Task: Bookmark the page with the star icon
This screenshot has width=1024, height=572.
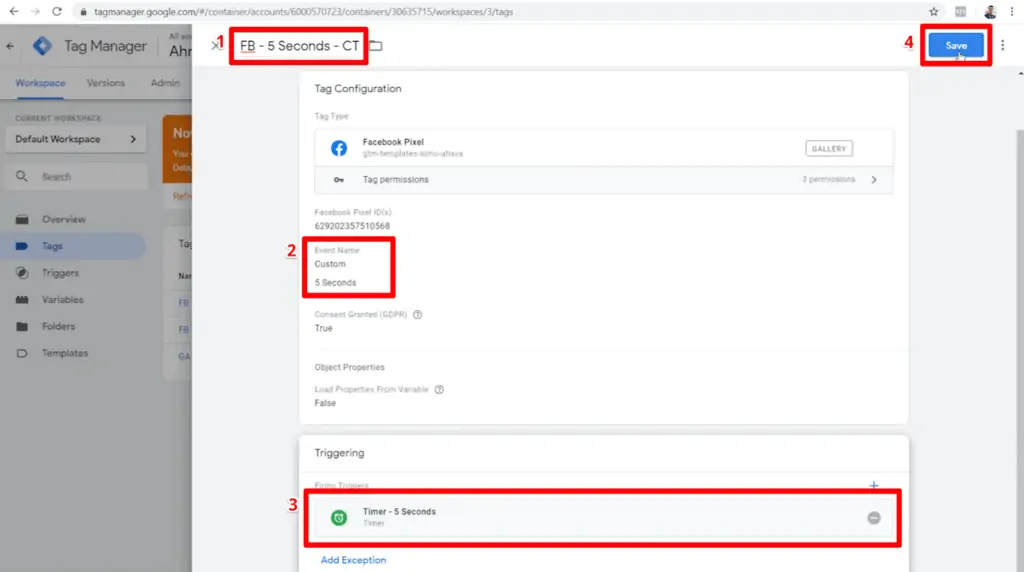Action: coord(934,12)
